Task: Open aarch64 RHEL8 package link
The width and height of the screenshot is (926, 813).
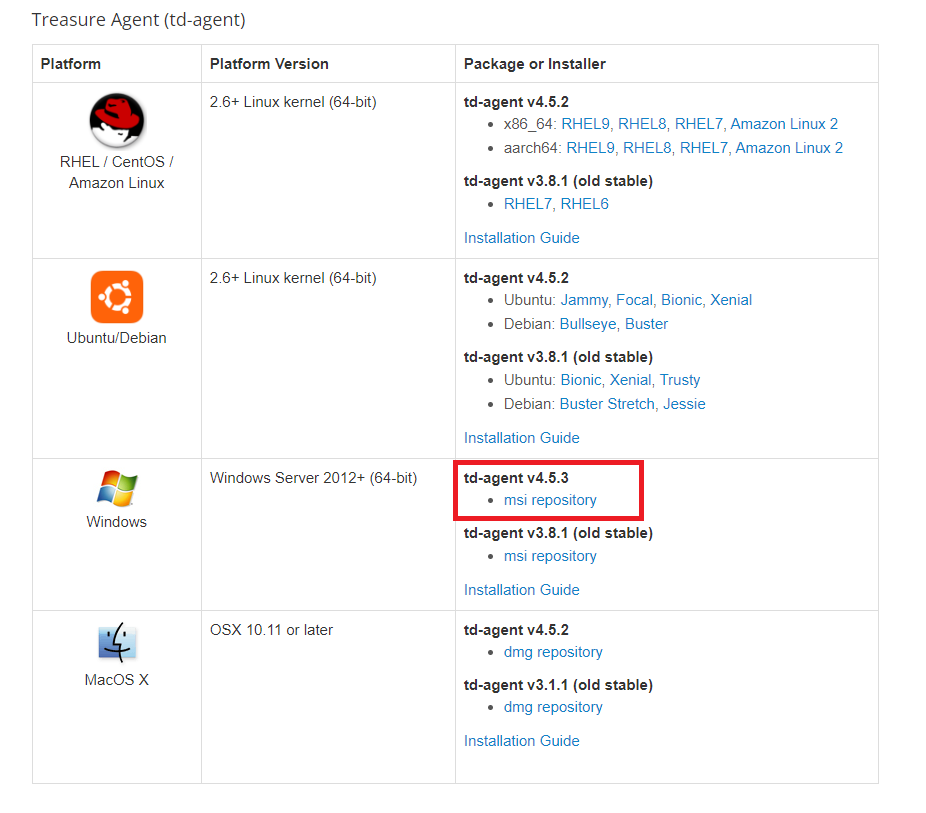Action: pyautogui.click(x=647, y=148)
